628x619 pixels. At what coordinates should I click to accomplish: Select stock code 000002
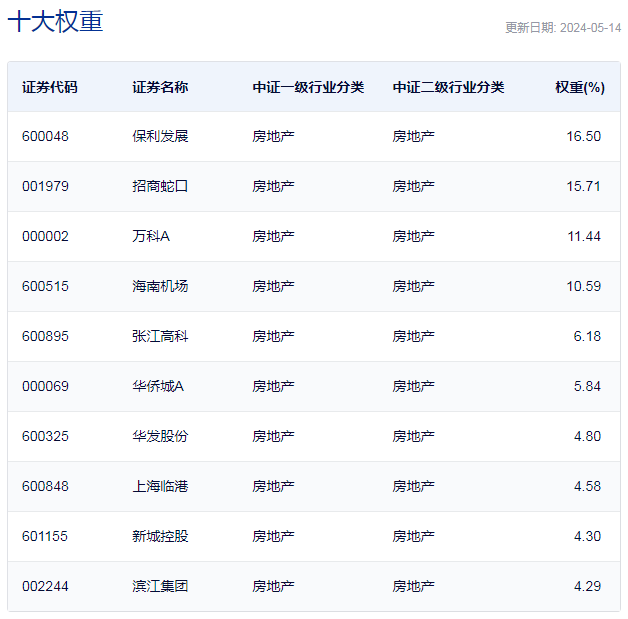45,236
